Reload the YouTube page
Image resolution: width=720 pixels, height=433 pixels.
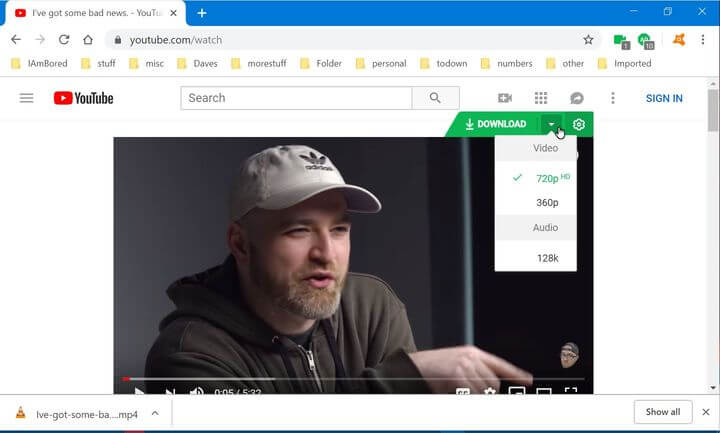64,40
